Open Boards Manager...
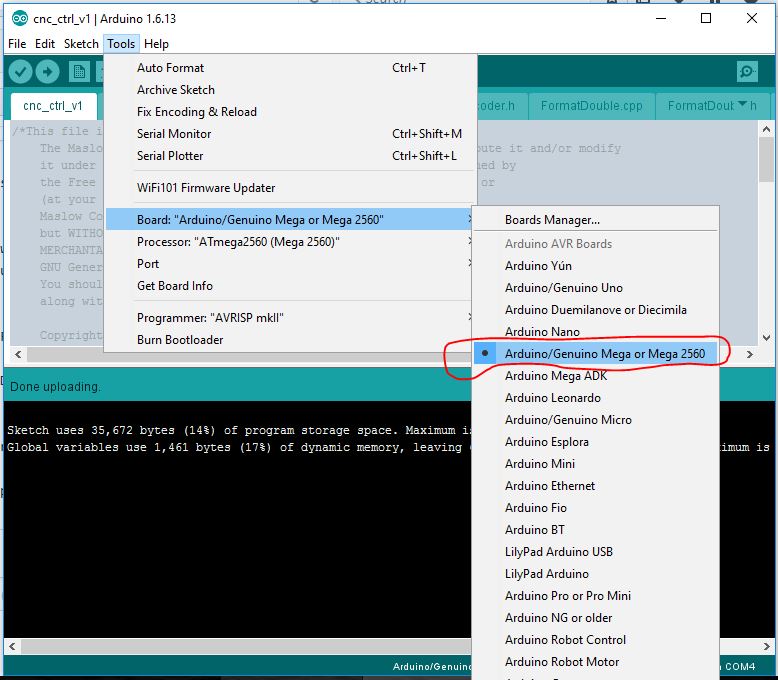This screenshot has height=680, width=778. (x=595, y=220)
